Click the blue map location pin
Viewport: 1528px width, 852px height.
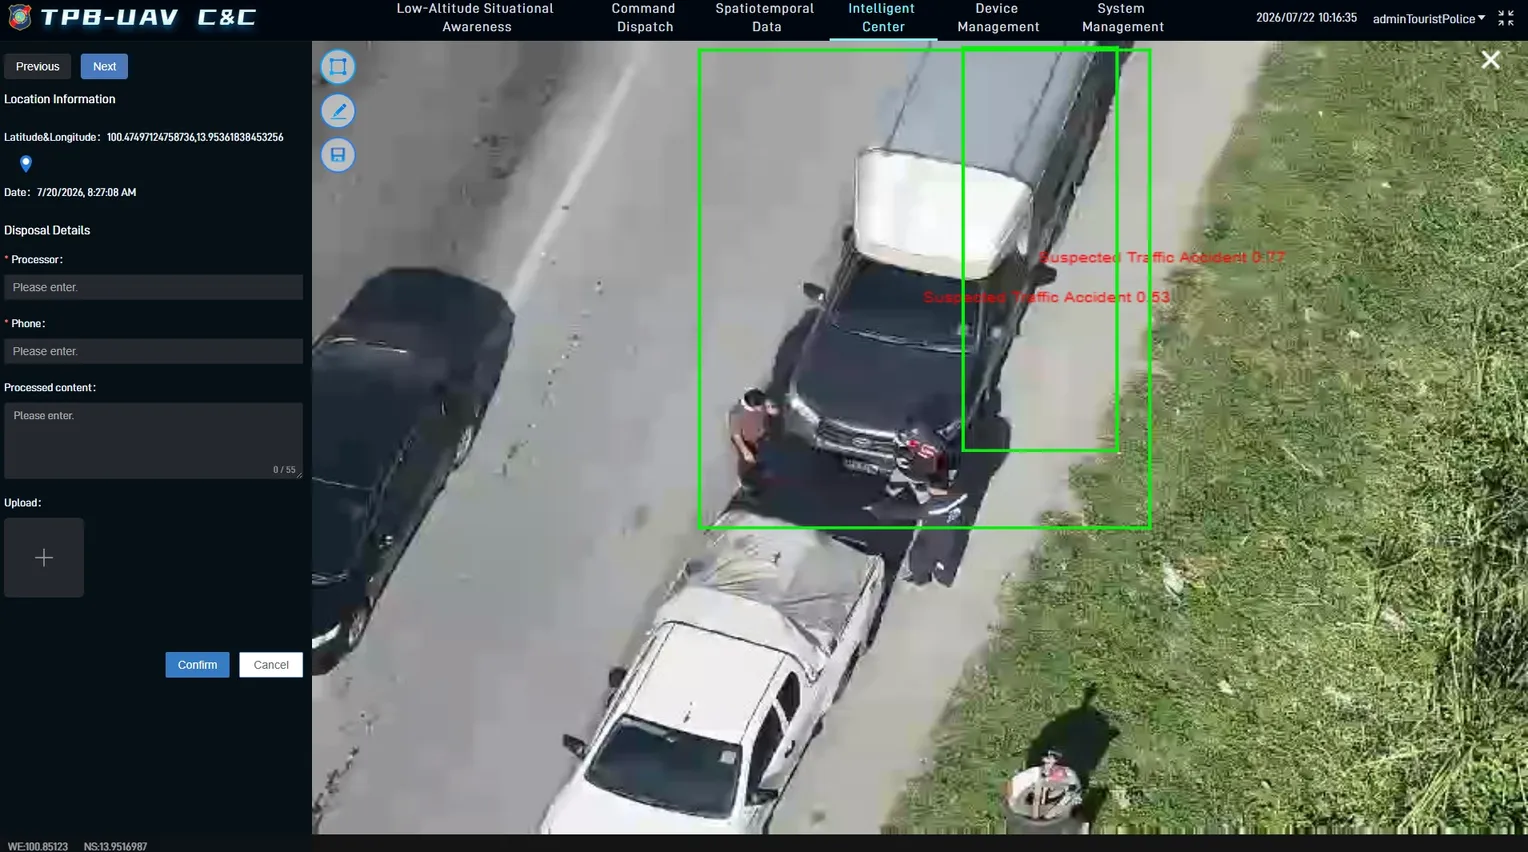point(26,163)
